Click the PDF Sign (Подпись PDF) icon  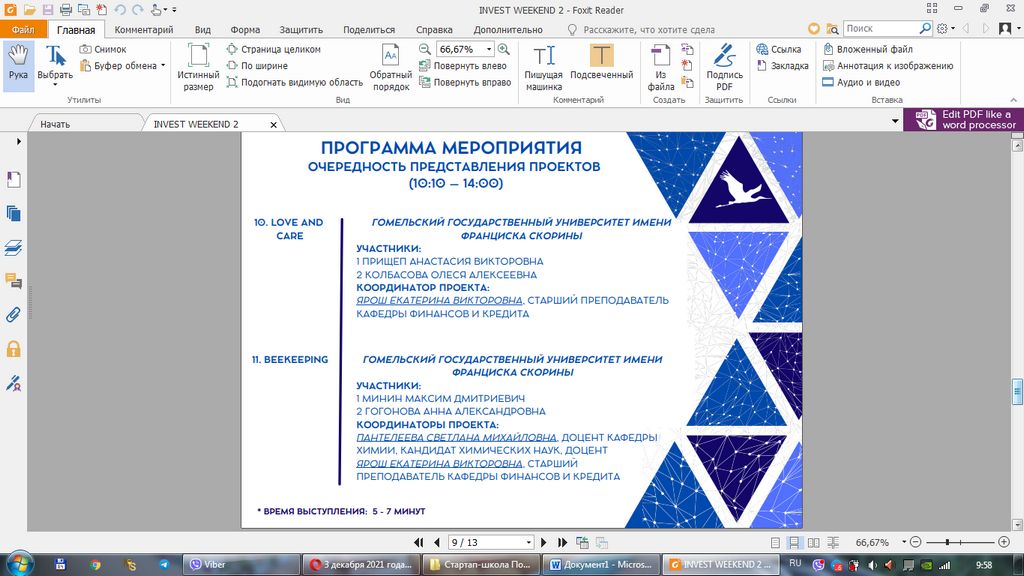pyautogui.click(x=724, y=67)
